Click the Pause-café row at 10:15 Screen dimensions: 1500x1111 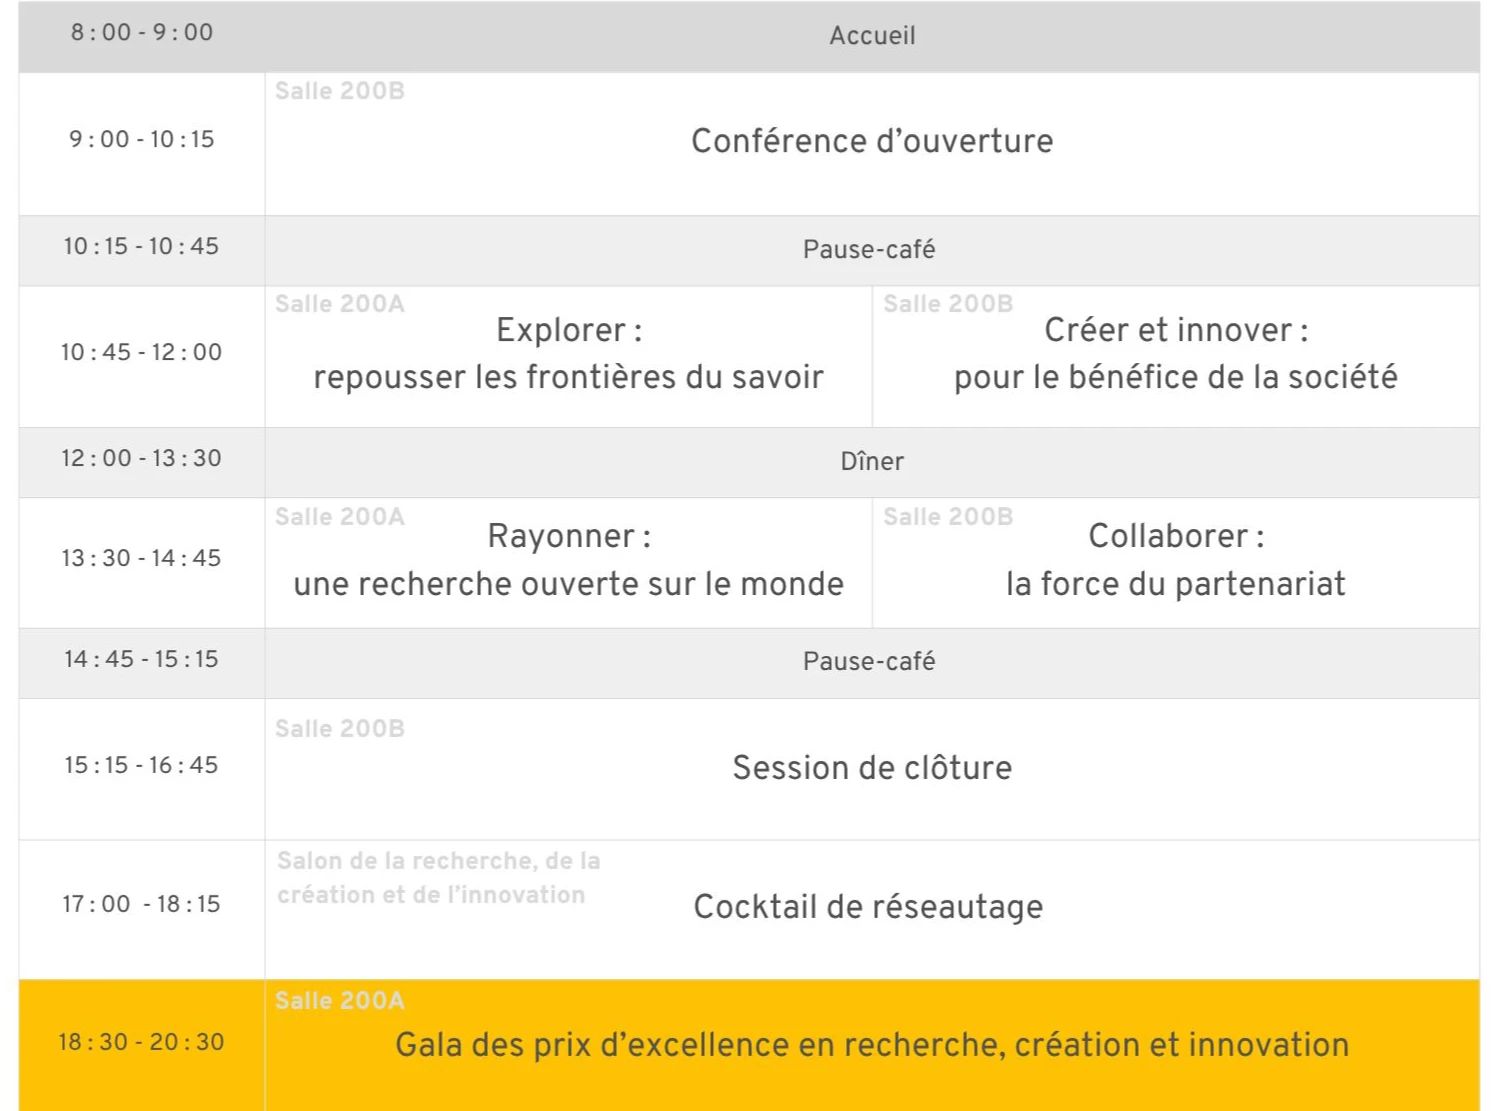(x=869, y=249)
